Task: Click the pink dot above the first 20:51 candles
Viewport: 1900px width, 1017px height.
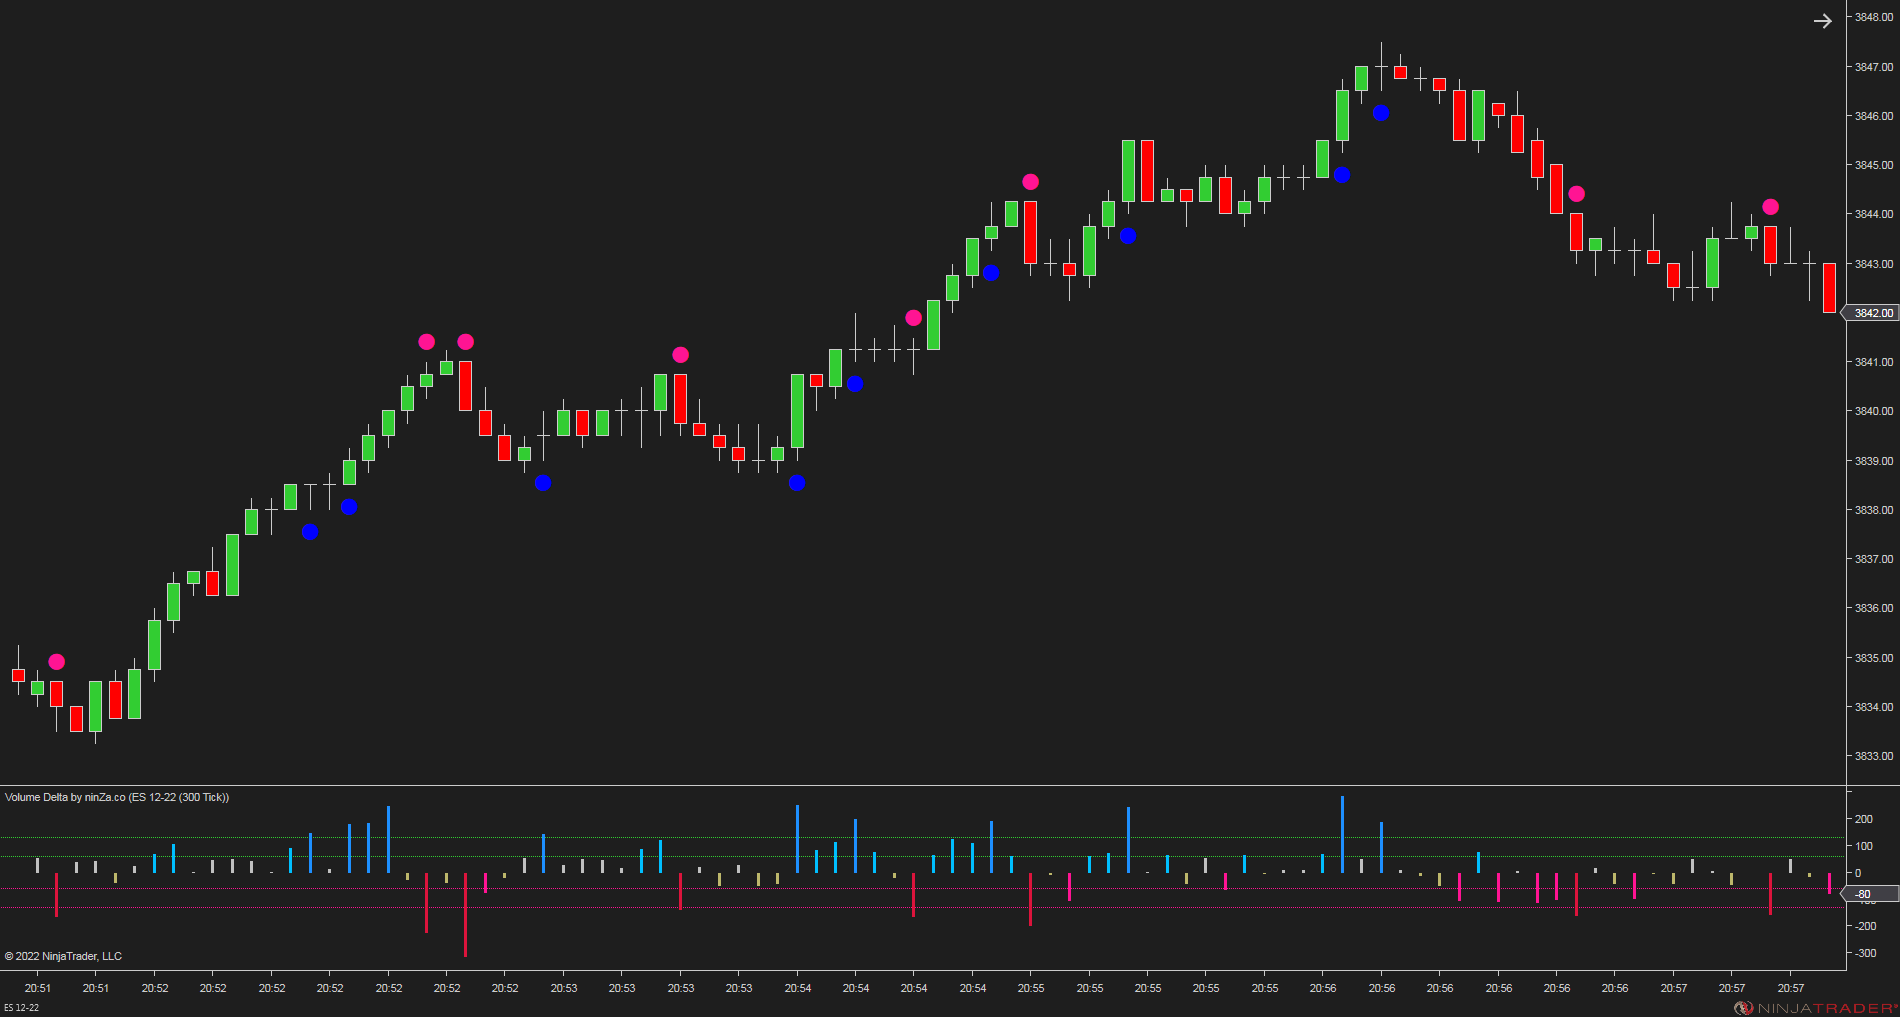Action: (x=56, y=661)
